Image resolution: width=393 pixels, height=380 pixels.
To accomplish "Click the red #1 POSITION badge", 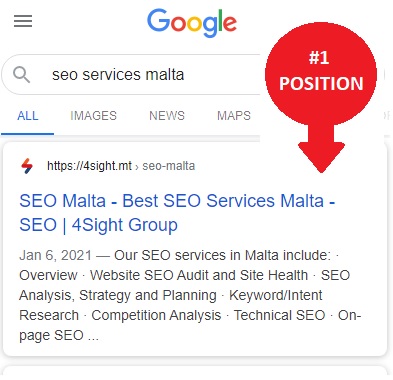I will click(321, 74).
